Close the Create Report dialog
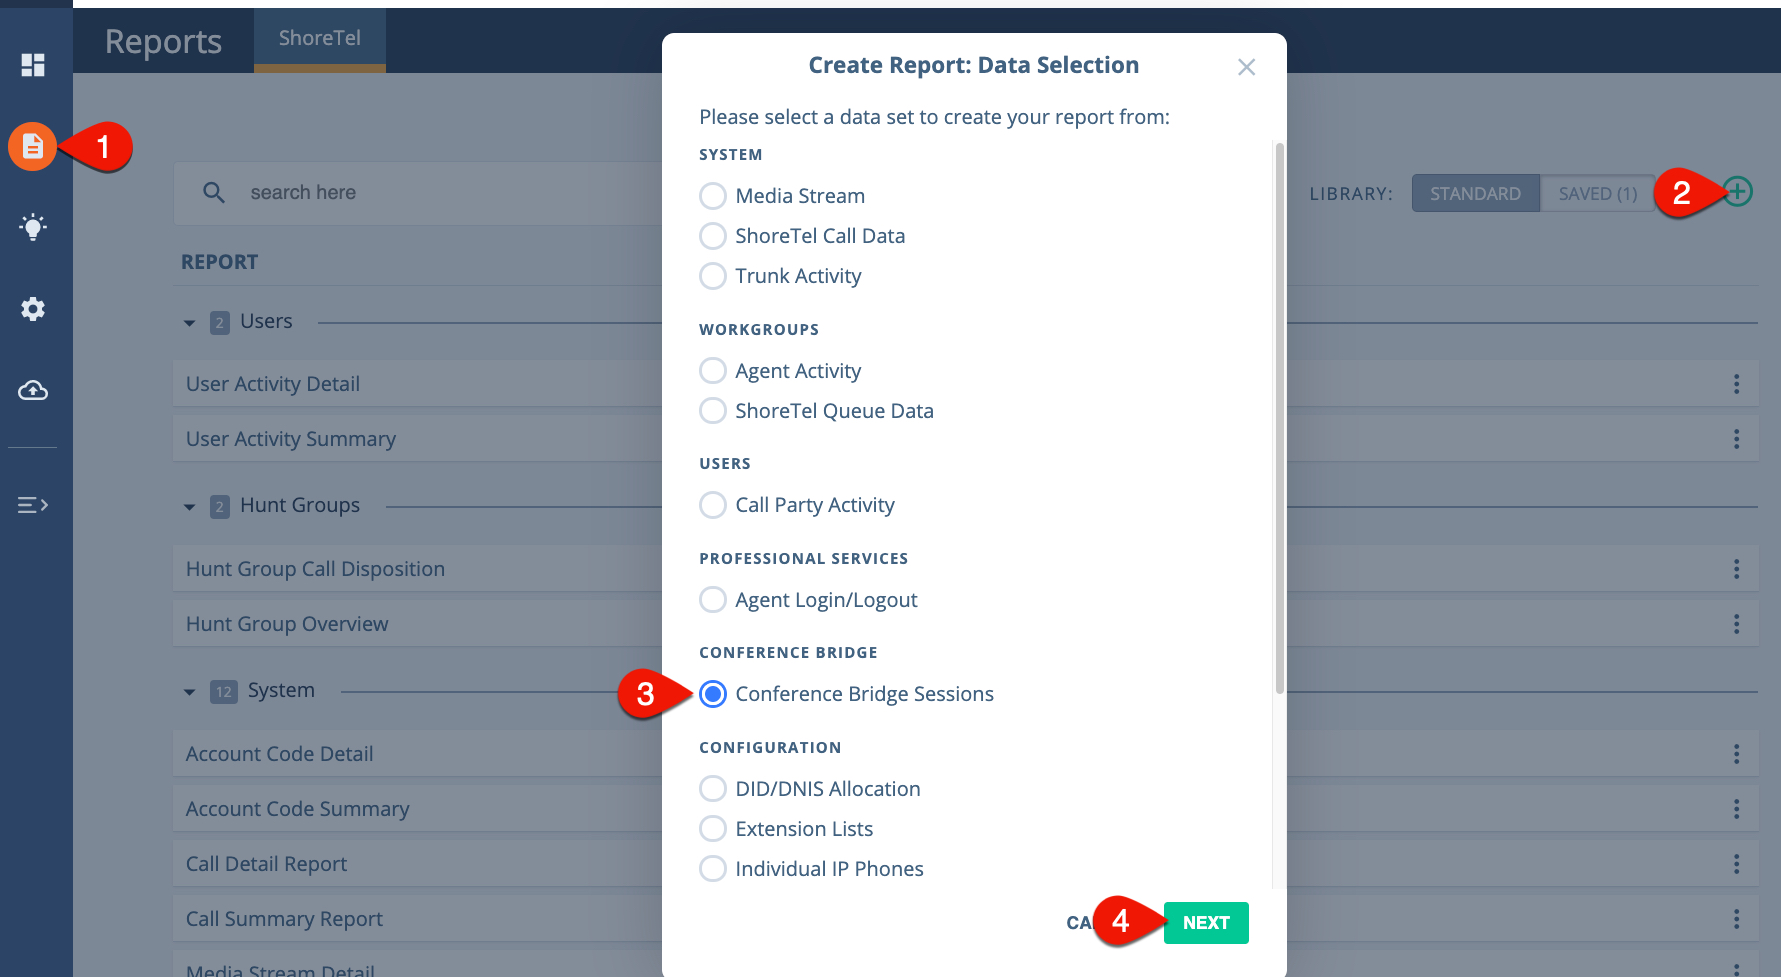1781x977 pixels. click(1246, 67)
